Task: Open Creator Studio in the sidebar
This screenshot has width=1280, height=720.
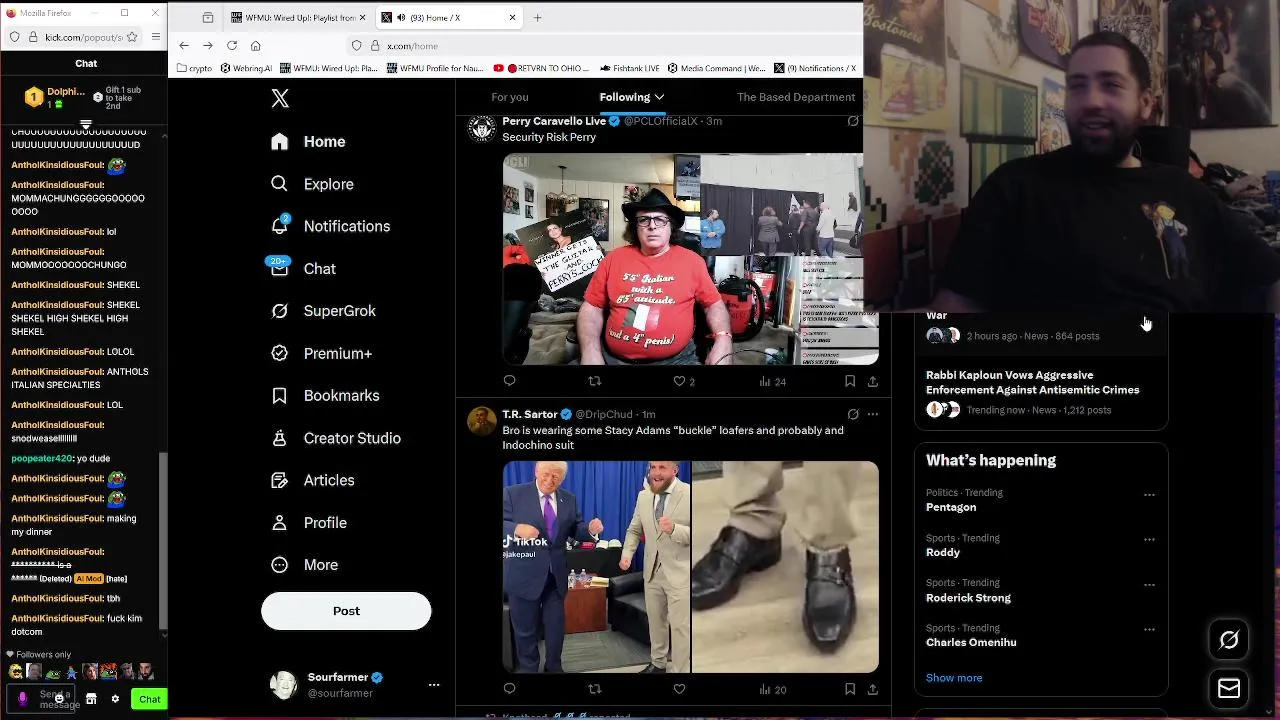Action: point(336,438)
